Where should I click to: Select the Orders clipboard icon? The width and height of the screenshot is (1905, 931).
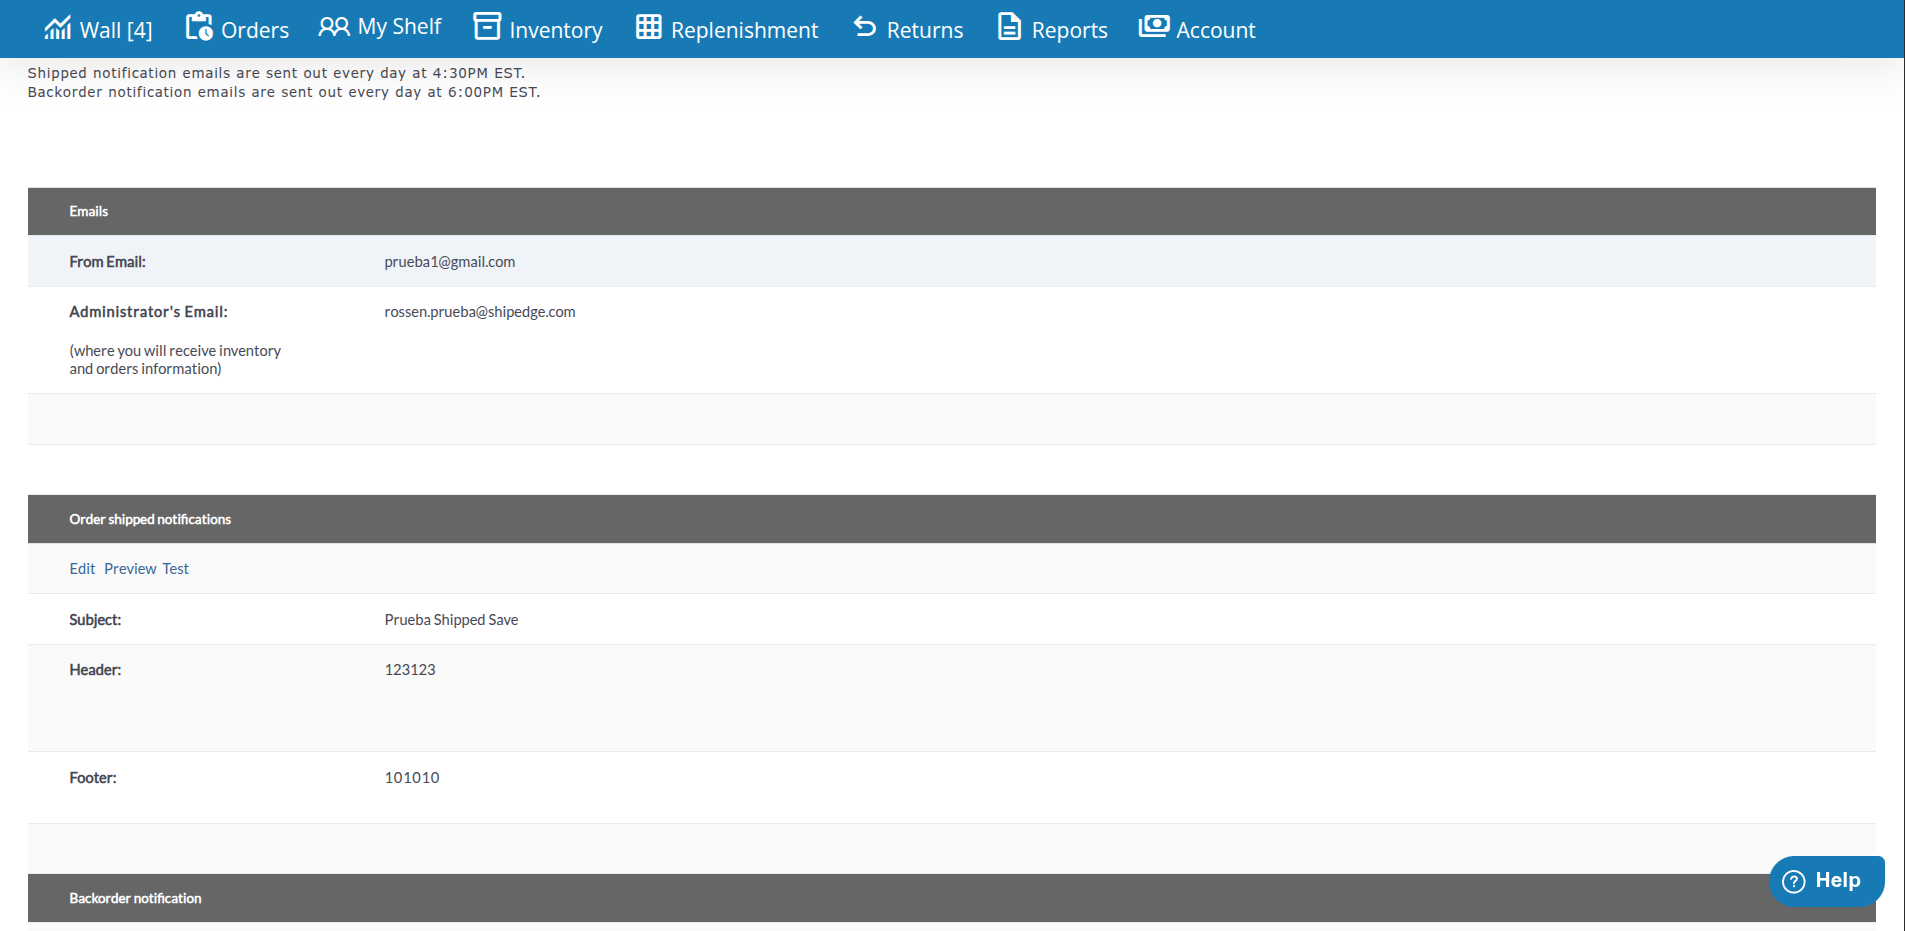click(x=199, y=27)
